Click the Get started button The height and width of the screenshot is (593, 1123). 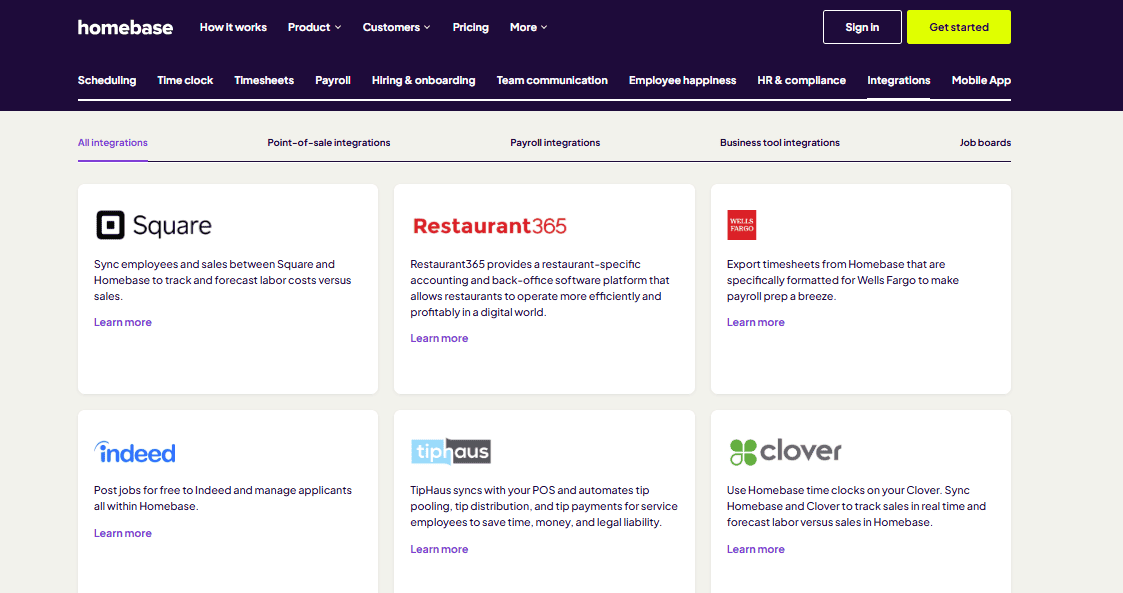(959, 27)
